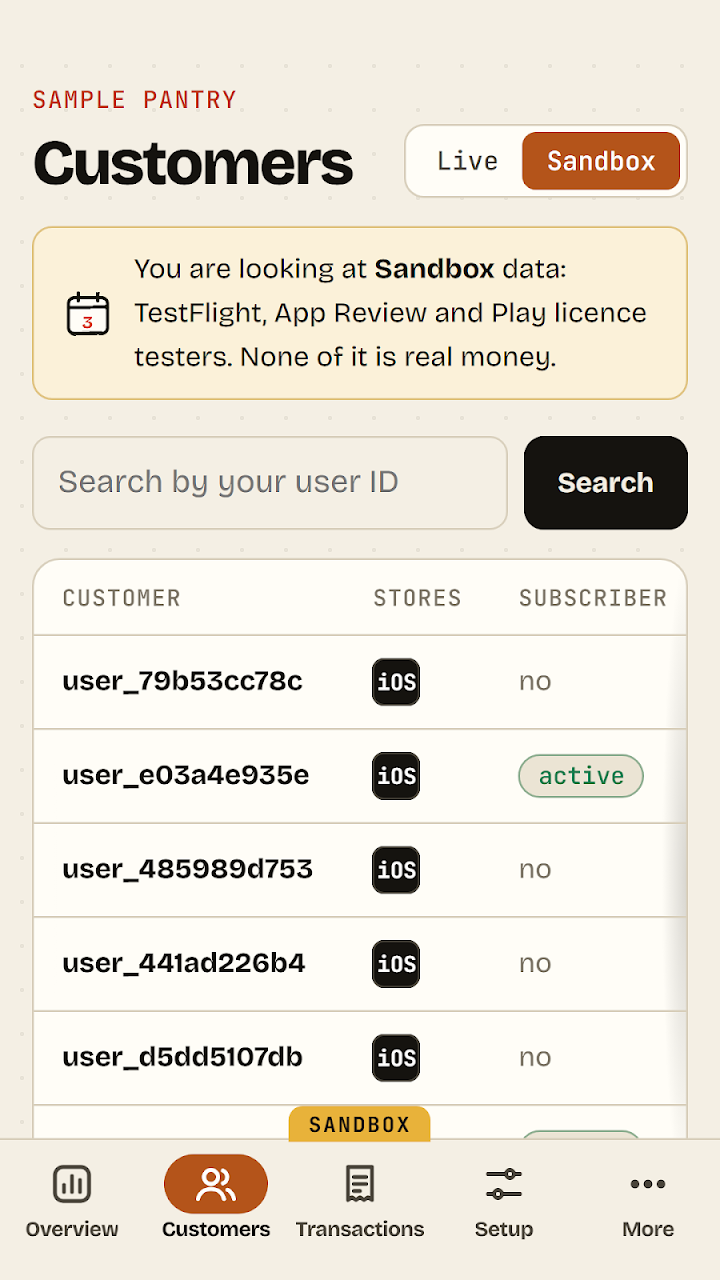Click the SUBSCRIBER column header
Viewport: 720px width, 1280px height.
click(x=593, y=598)
